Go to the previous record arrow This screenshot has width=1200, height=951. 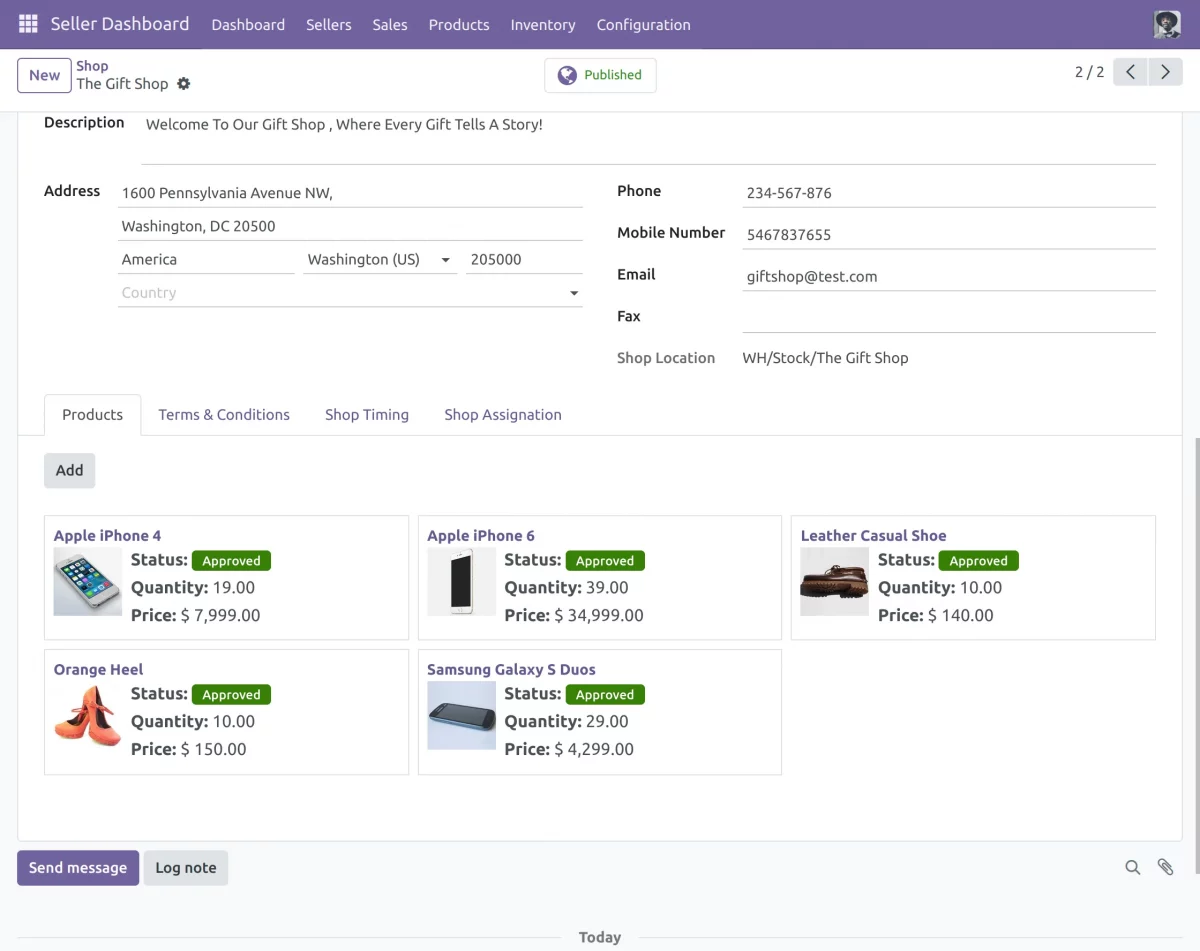pyautogui.click(x=1130, y=72)
